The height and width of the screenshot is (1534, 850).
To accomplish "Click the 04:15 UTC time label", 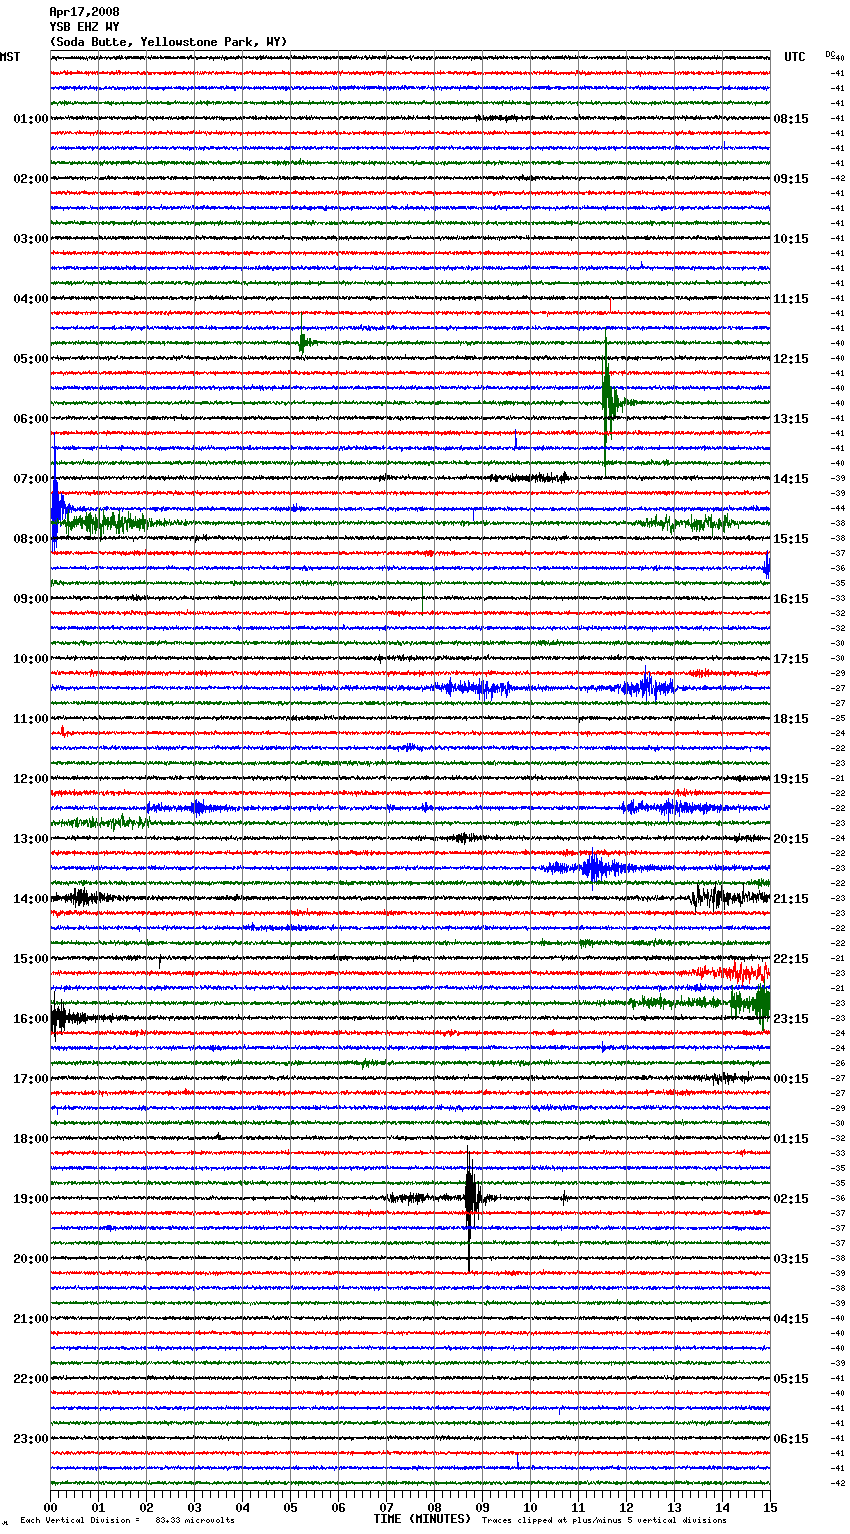I will click(791, 1319).
